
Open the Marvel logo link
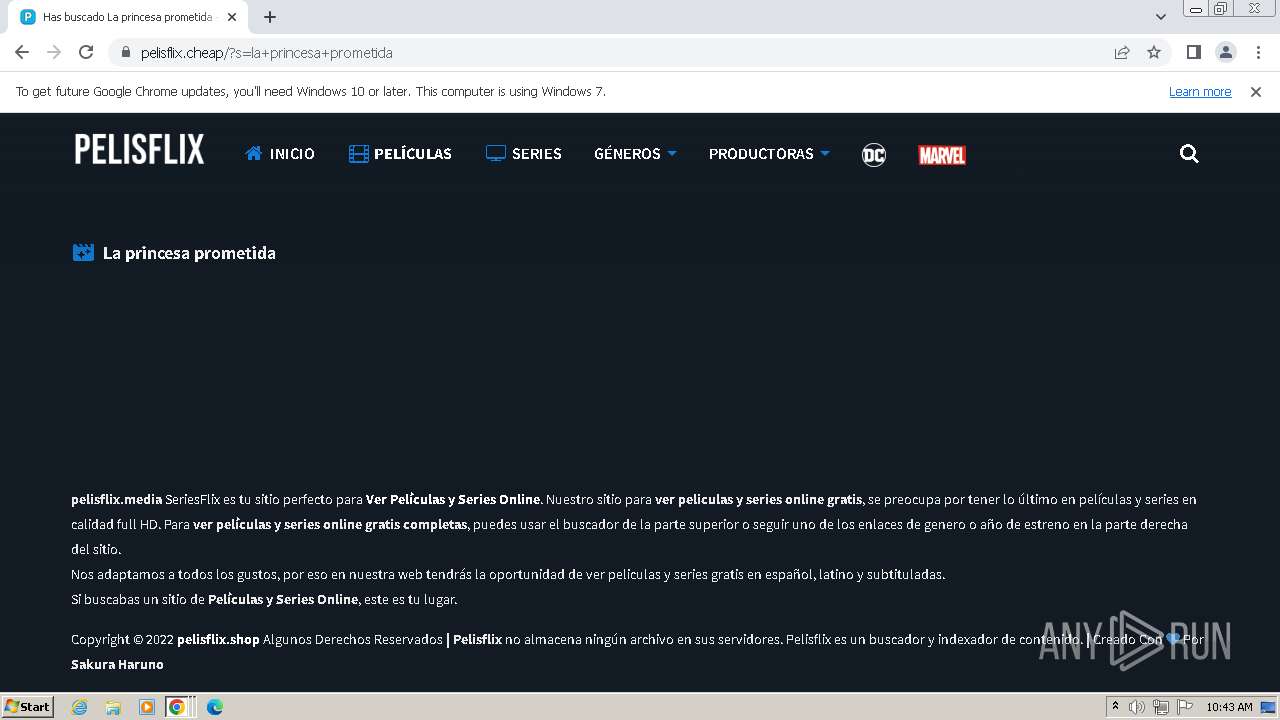942,155
